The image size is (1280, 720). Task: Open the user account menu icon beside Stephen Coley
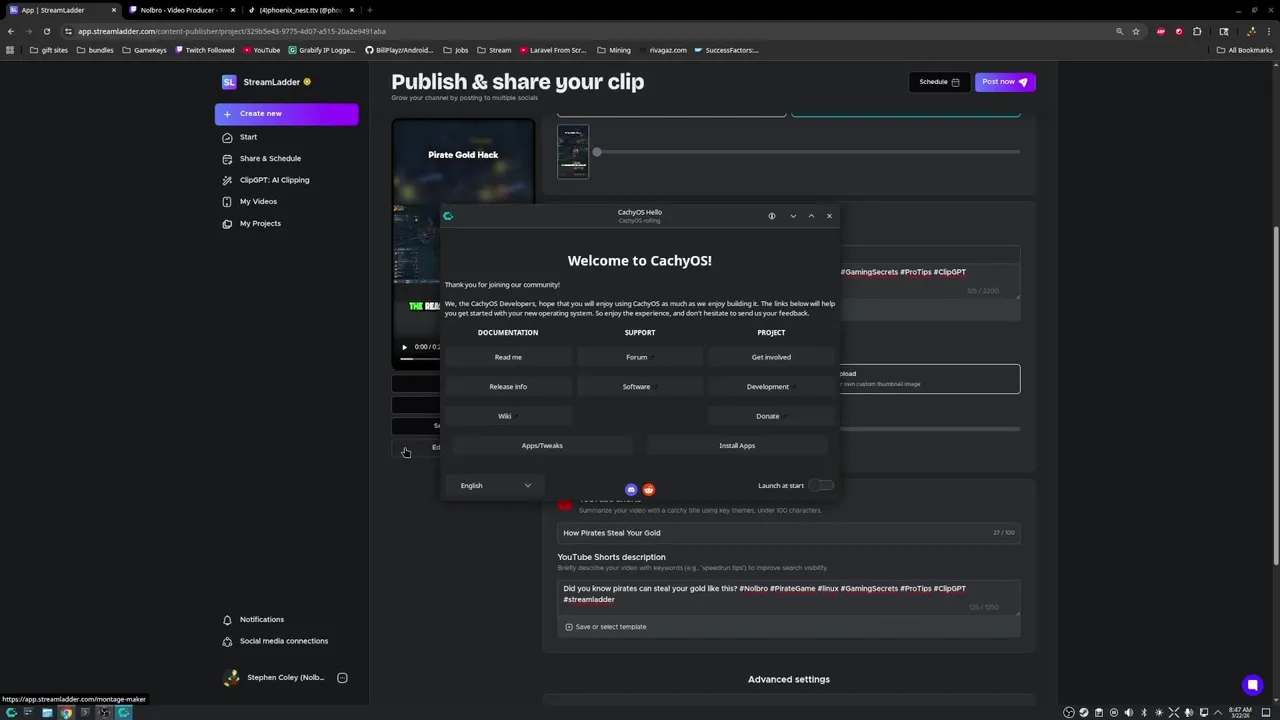point(342,678)
